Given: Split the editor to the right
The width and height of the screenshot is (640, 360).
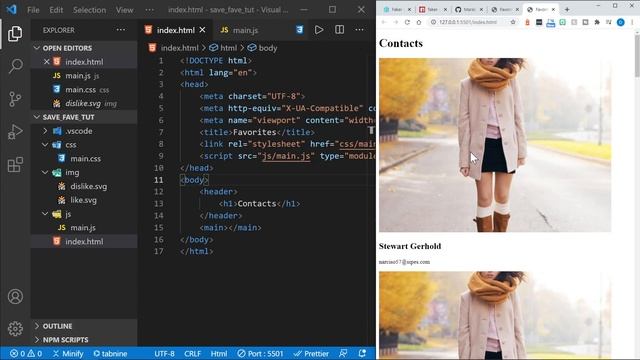Looking at the screenshot, I should pos(339,30).
